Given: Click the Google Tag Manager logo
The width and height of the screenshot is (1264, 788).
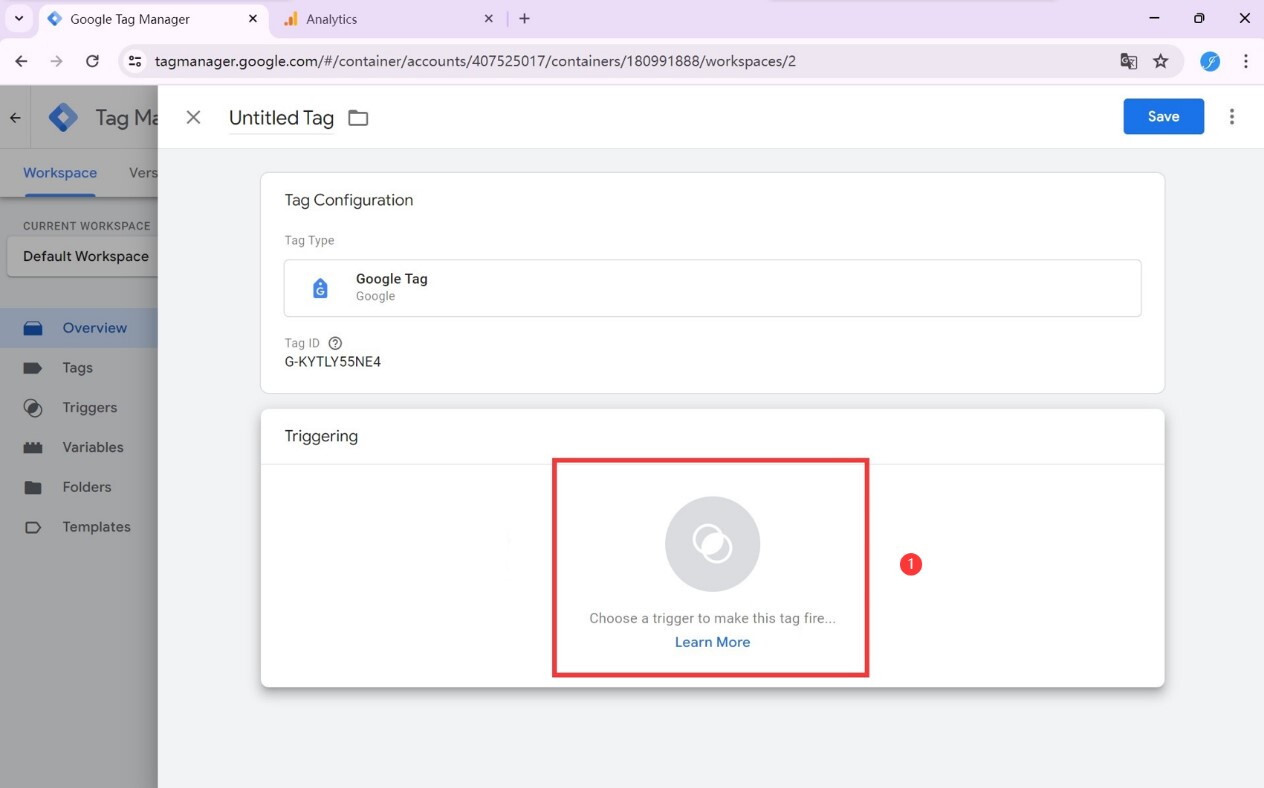Looking at the screenshot, I should click(x=63, y=118).
